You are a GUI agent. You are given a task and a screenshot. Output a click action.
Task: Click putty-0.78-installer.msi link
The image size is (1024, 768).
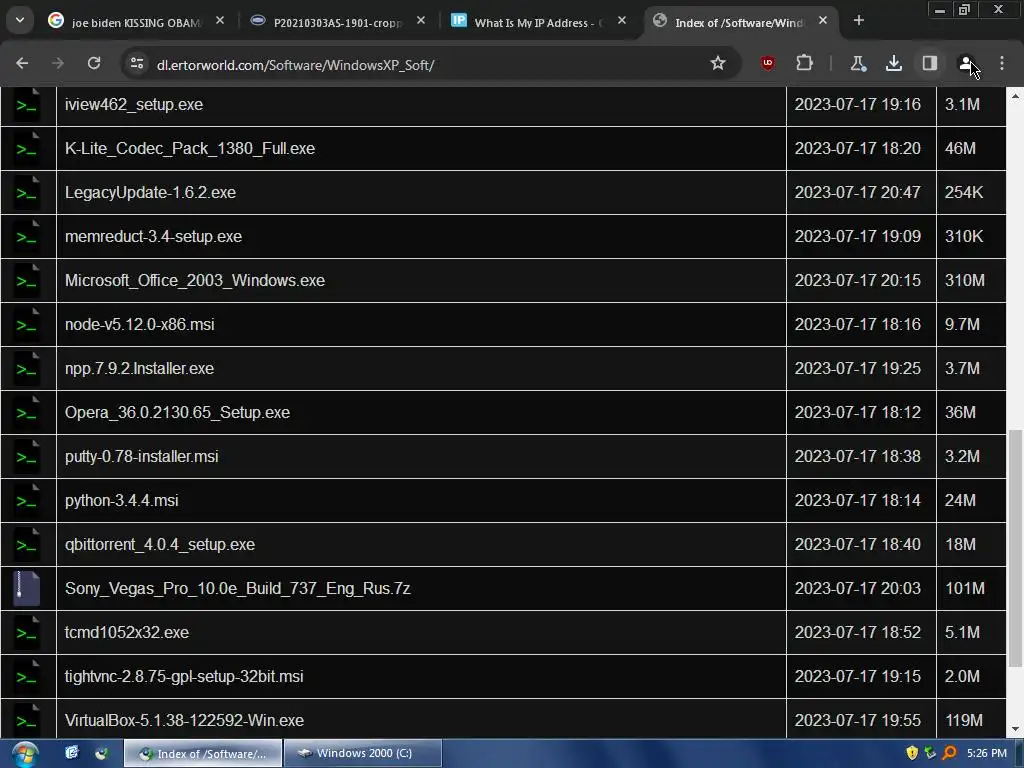click(142, 456)
